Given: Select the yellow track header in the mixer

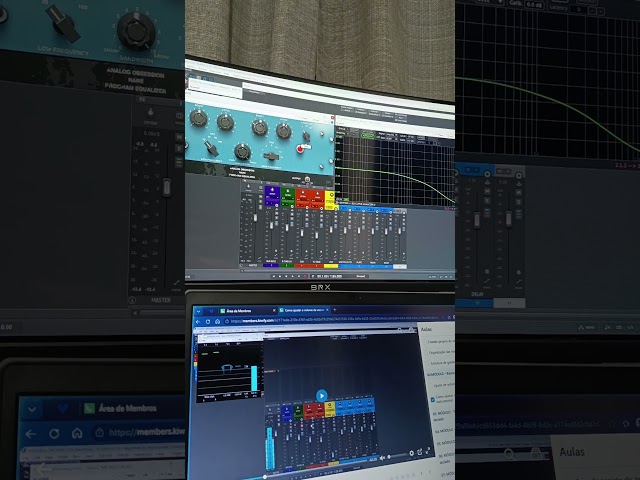Looking at the screenshot, I should pyautogui.click(x=331, y=202).
